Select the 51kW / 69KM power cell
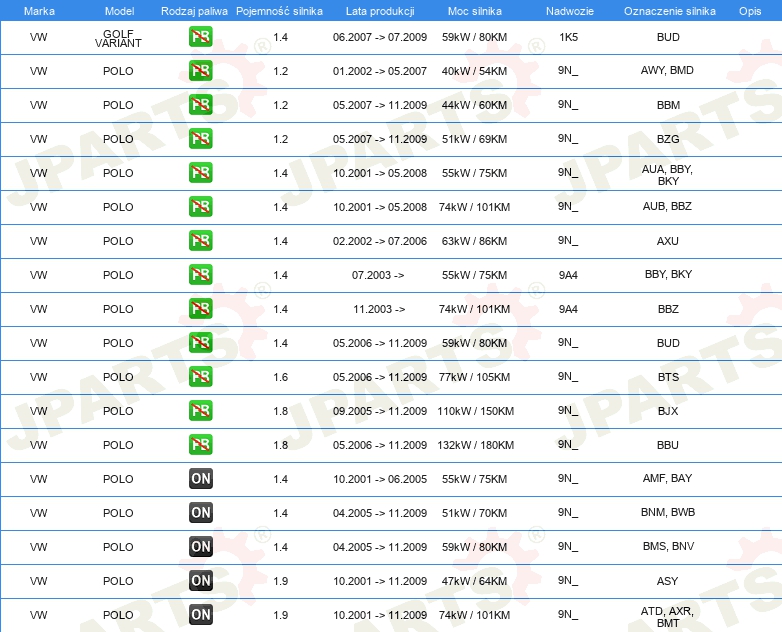Image resolution: width=782 pixels, height=632 pixels. point(474,139)
